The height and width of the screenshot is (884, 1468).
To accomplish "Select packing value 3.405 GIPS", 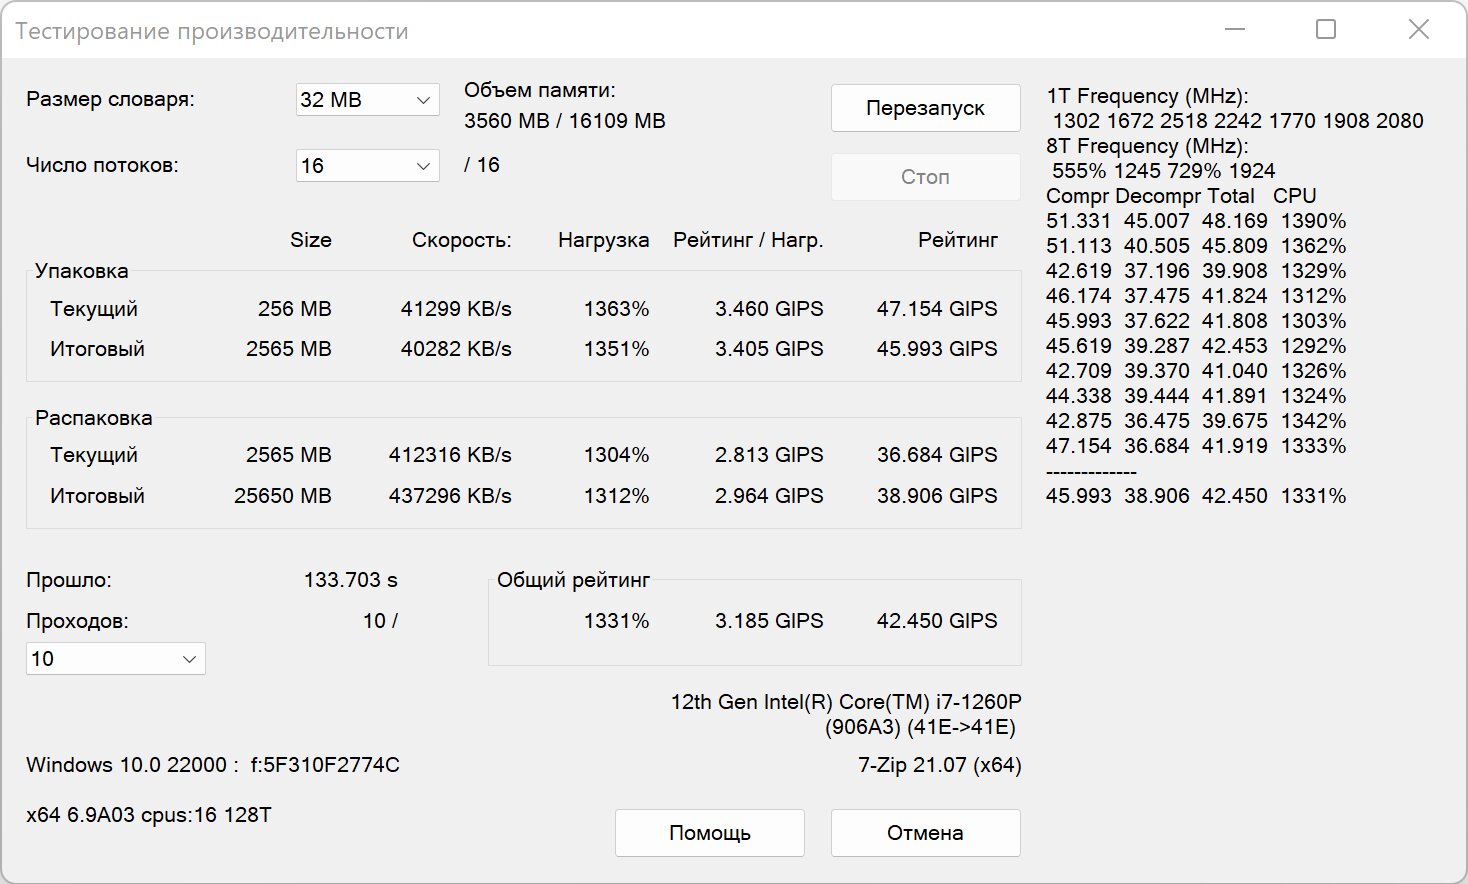I will [x=769, y=349].
